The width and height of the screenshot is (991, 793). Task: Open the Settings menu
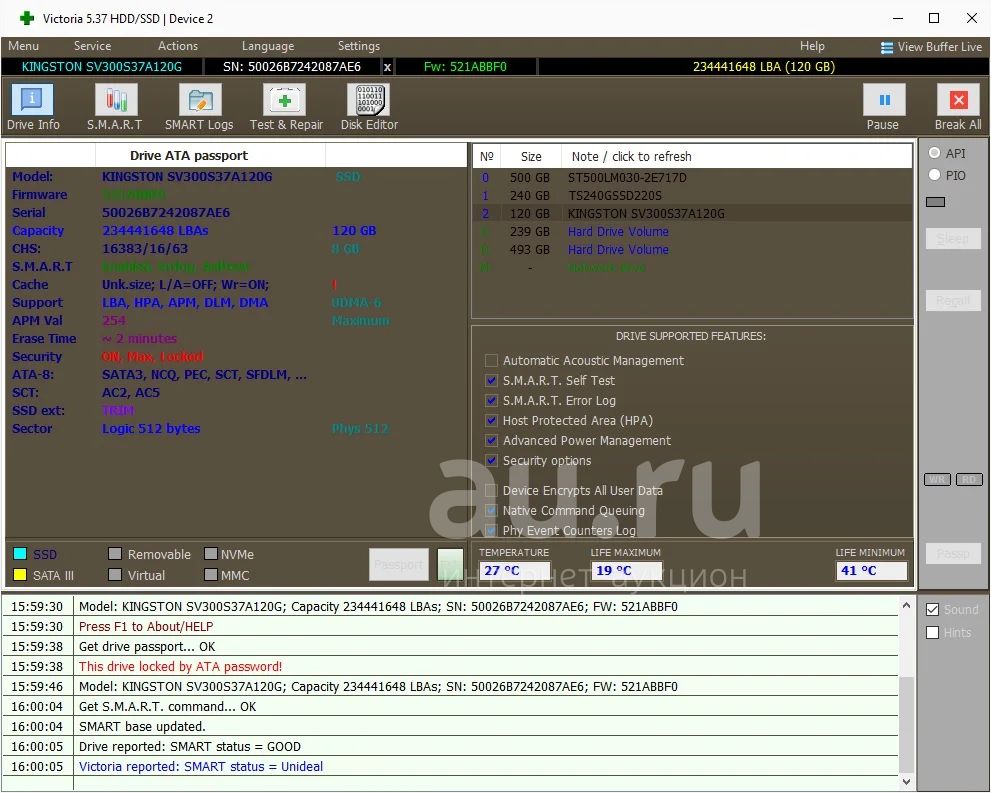[358, 46]
